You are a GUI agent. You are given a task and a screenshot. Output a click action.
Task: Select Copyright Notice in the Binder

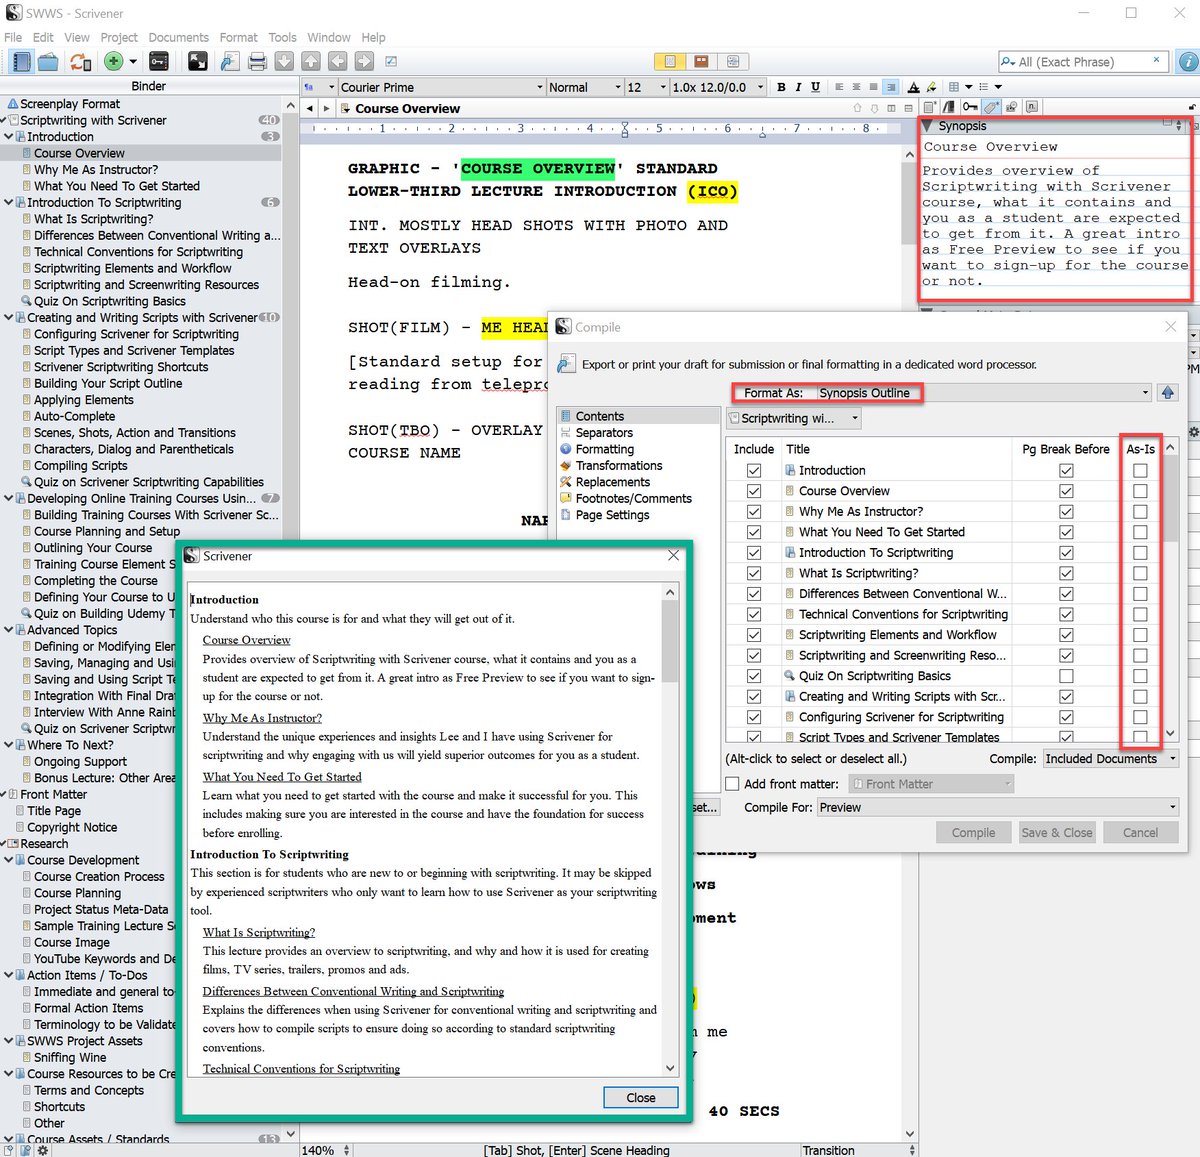[x=72, y=827]
